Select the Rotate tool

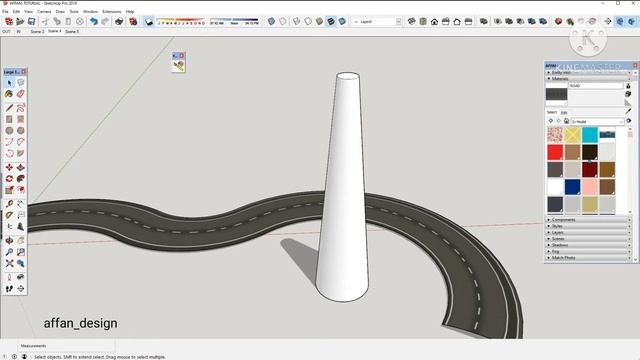[x=9, y=179]
